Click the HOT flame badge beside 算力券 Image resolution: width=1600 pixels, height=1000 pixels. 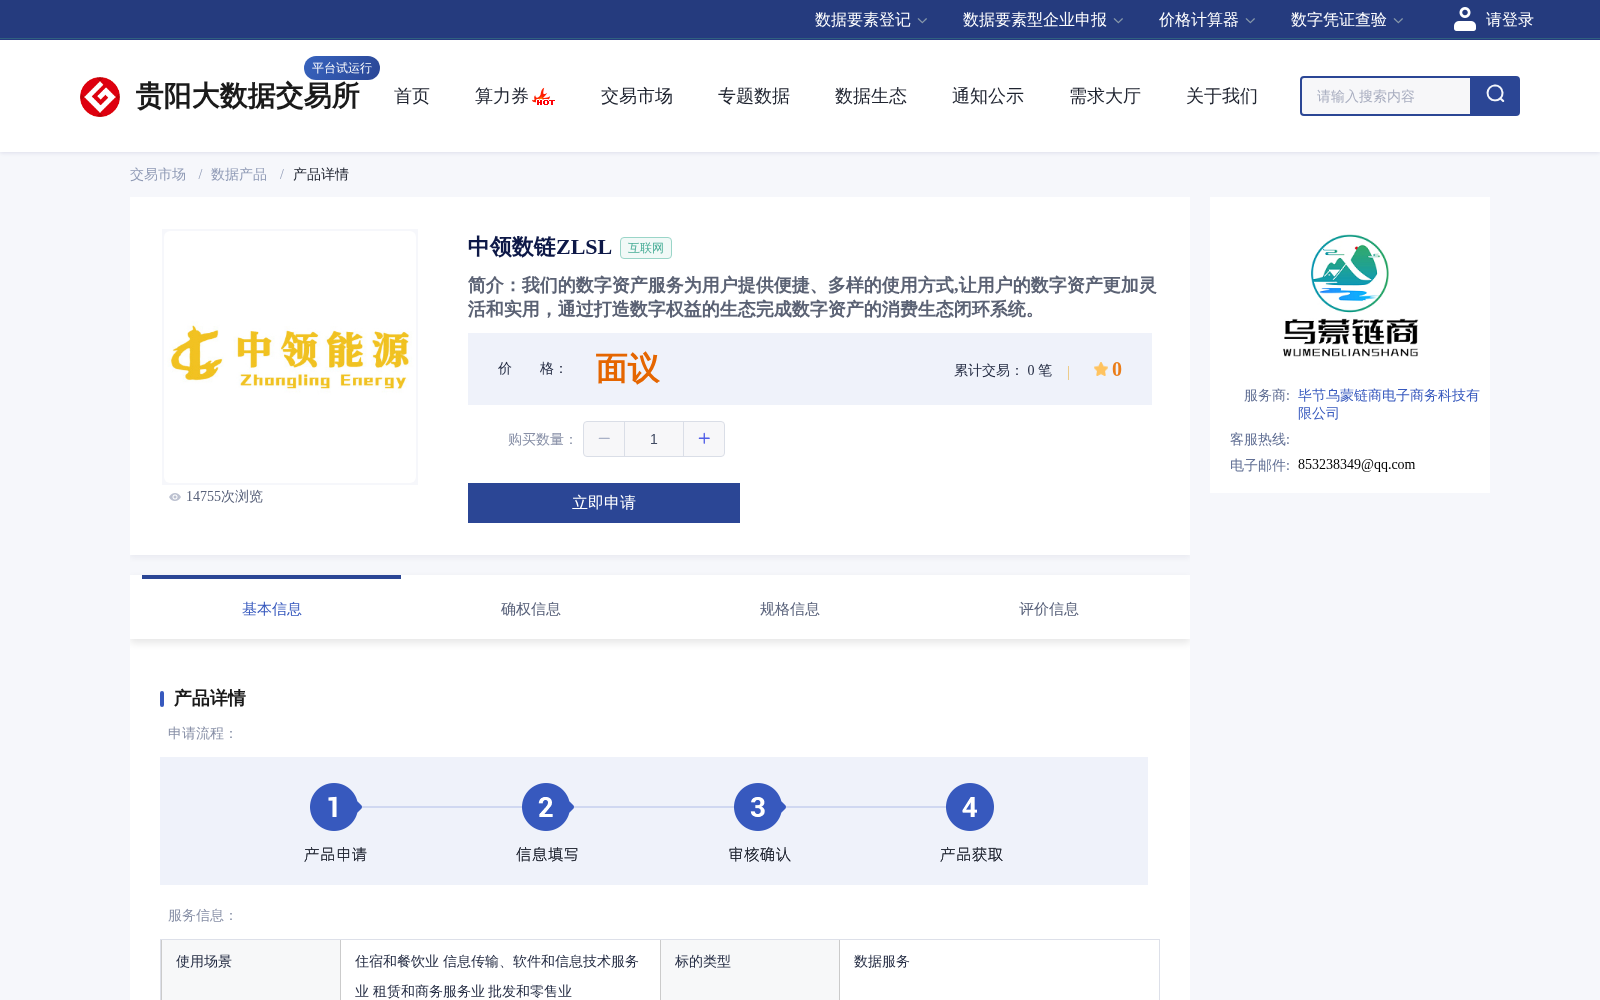click(x=544, y=97)
